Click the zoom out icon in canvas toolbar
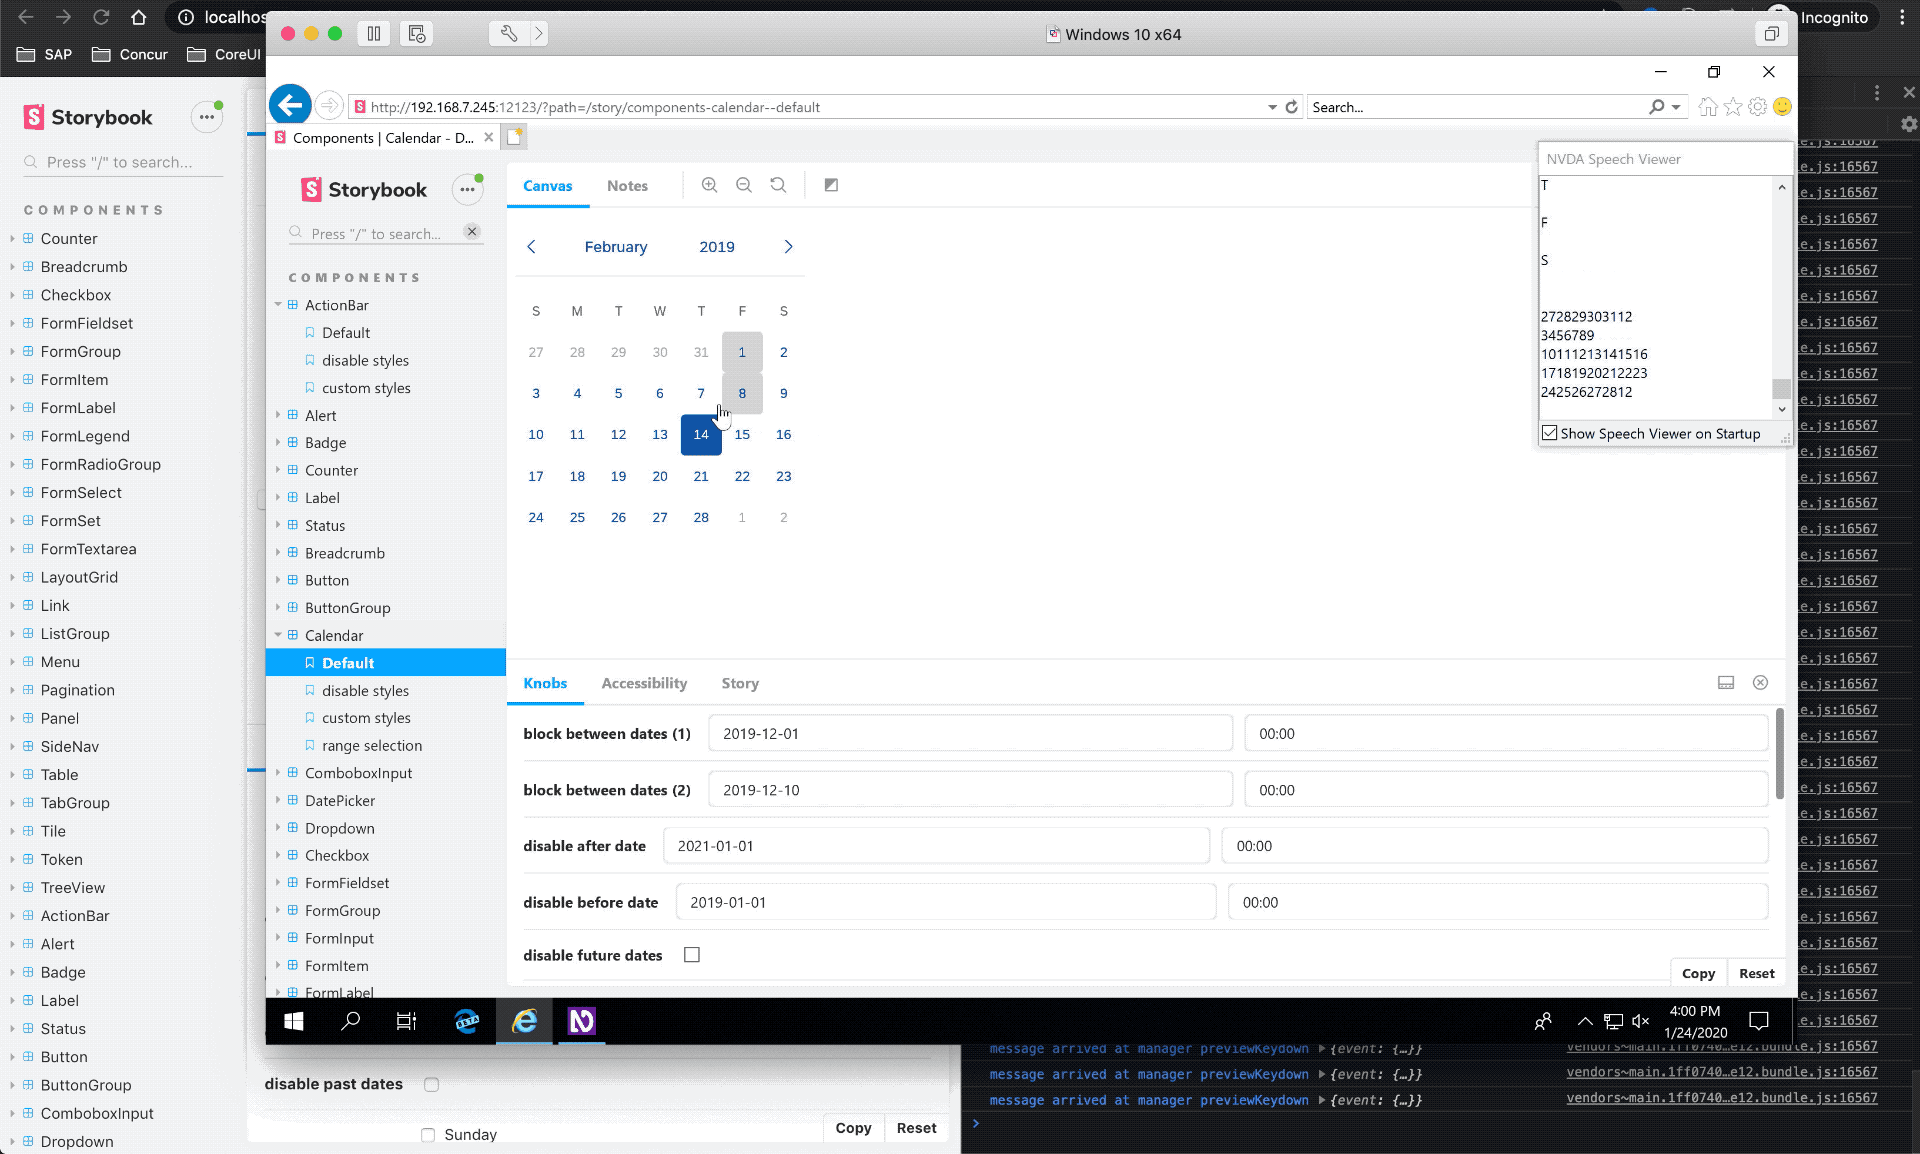The image size is (1920, 1154). tap(743, 185)
